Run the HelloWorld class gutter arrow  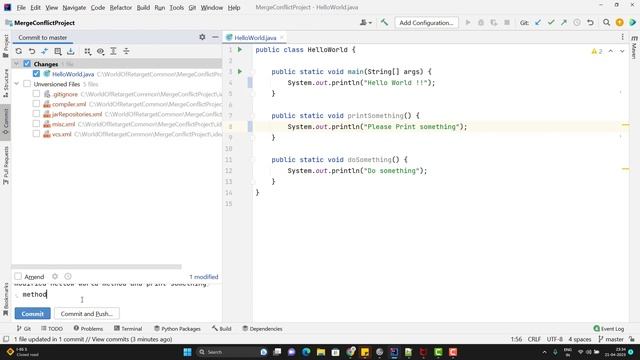click(240, 50)
